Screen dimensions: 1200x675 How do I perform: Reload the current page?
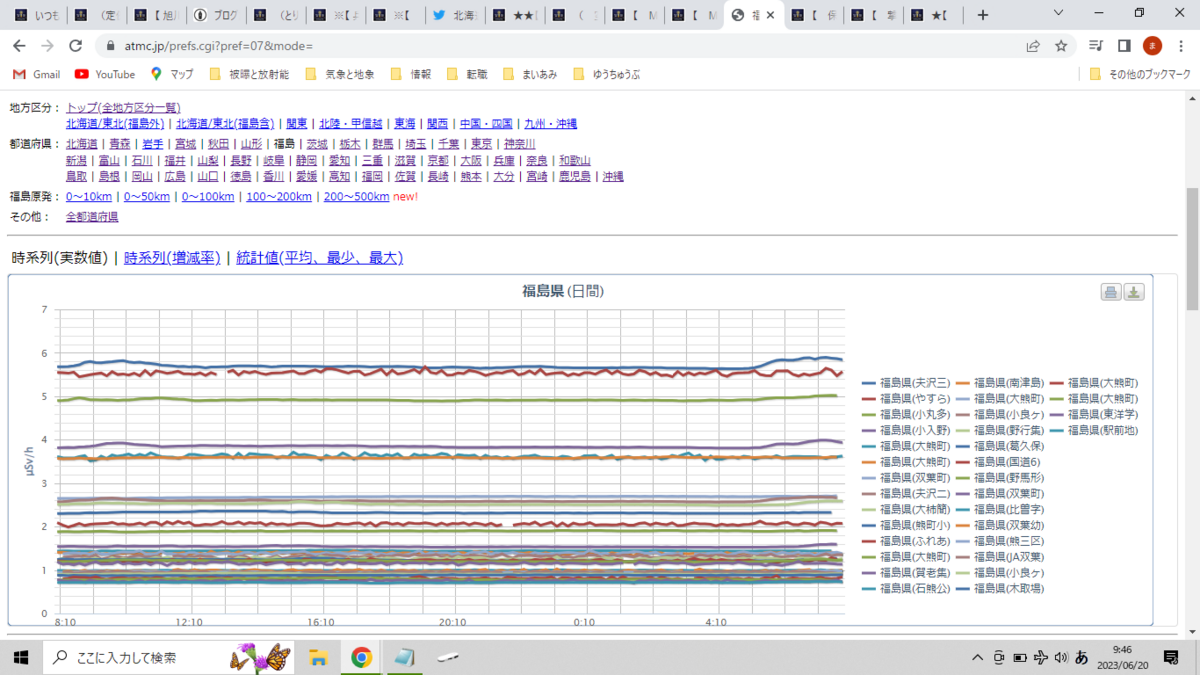click(75, 46)
